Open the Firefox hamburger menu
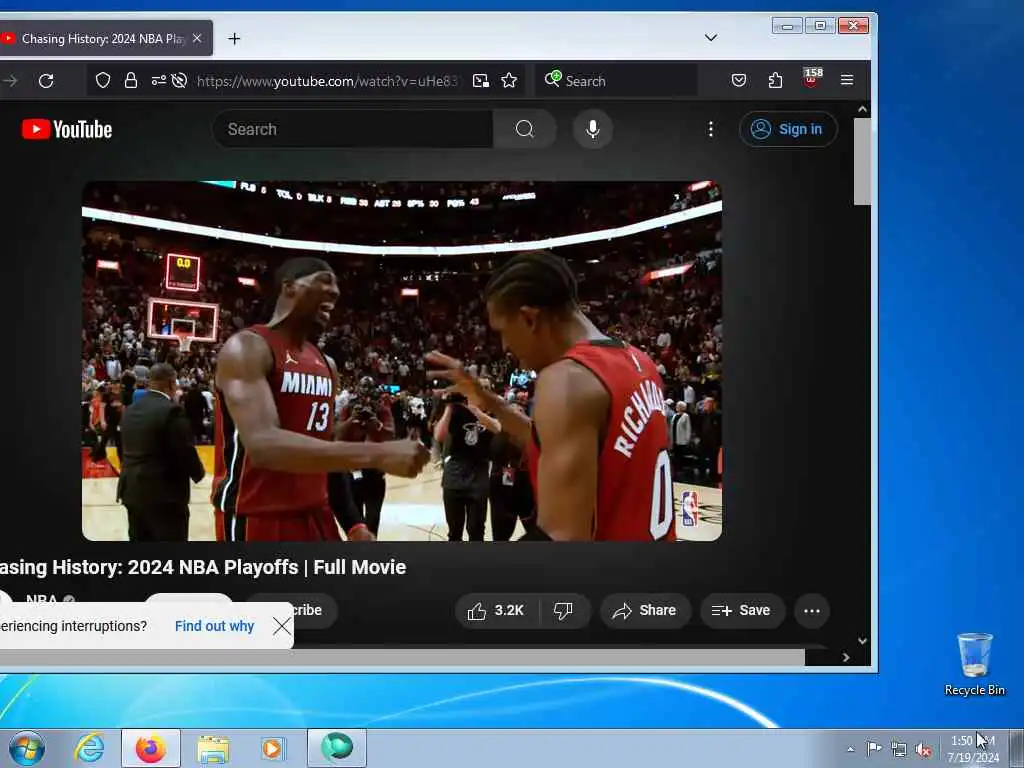Image resolution: width=1024 pixels, height=768 pixels. 847,80
